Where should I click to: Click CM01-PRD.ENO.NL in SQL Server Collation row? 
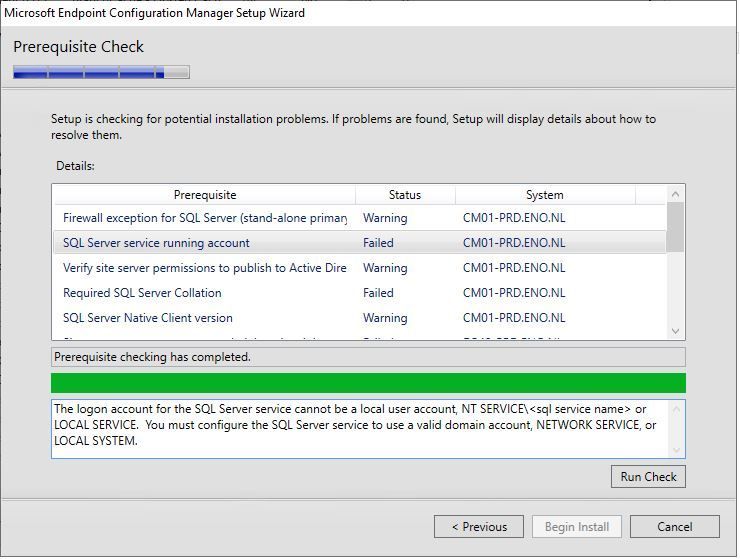514,293
